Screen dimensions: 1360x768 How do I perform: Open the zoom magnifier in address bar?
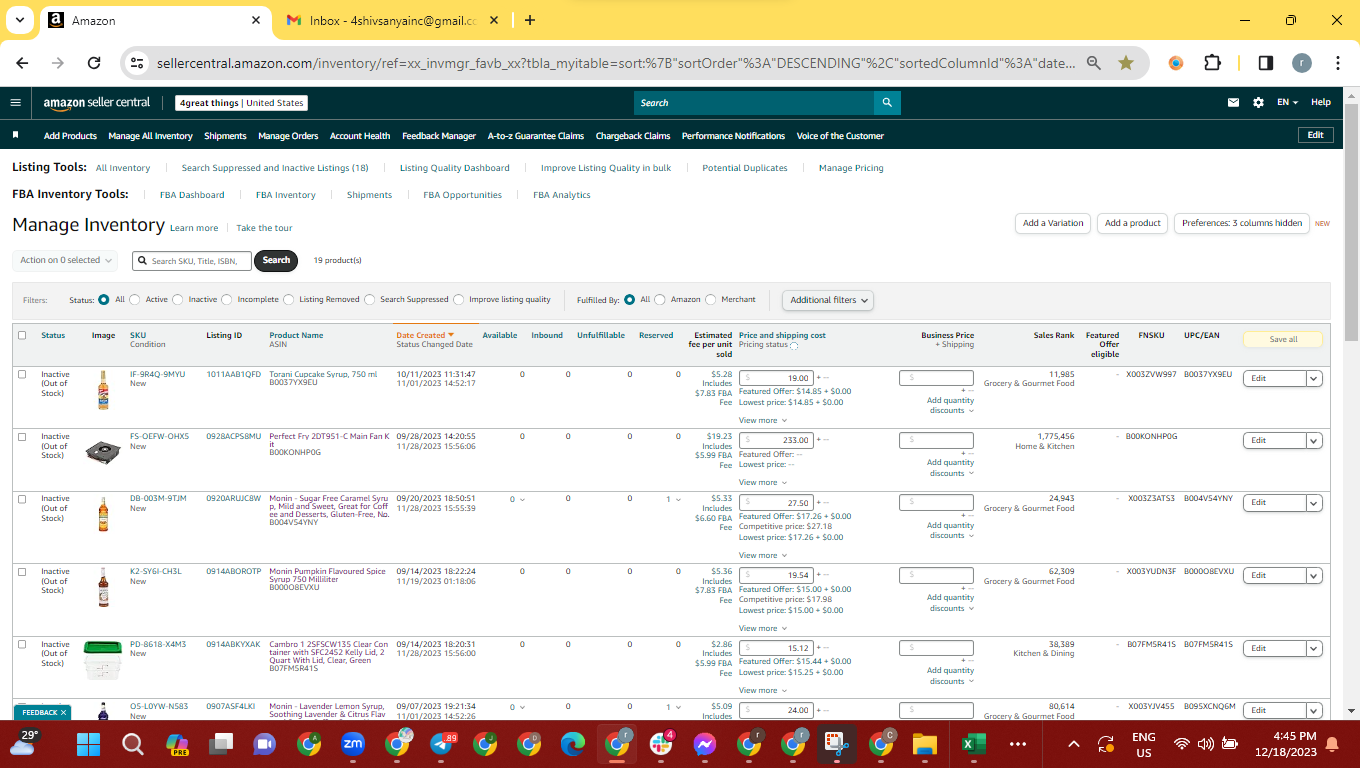[x=1094, y=62]
